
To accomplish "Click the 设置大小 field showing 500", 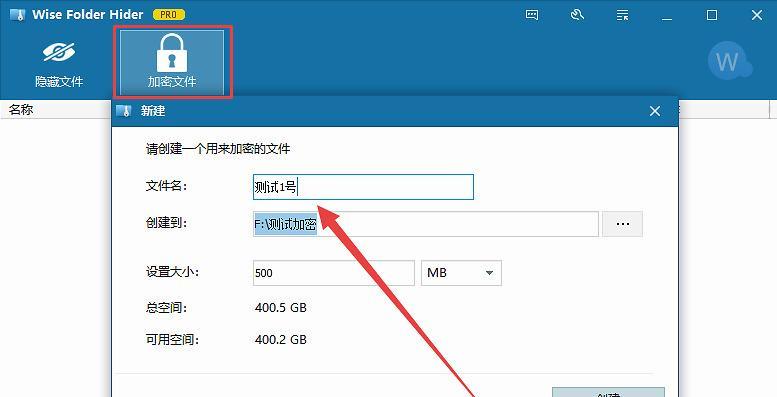I will 333,273.
